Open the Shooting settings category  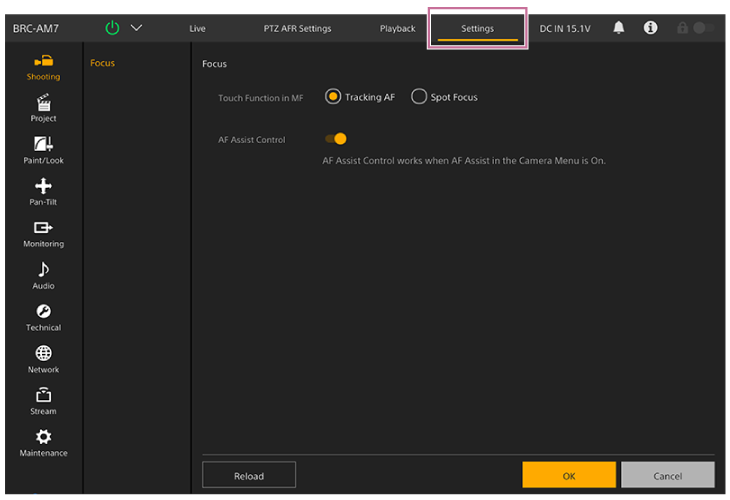[x=43, y=67]
